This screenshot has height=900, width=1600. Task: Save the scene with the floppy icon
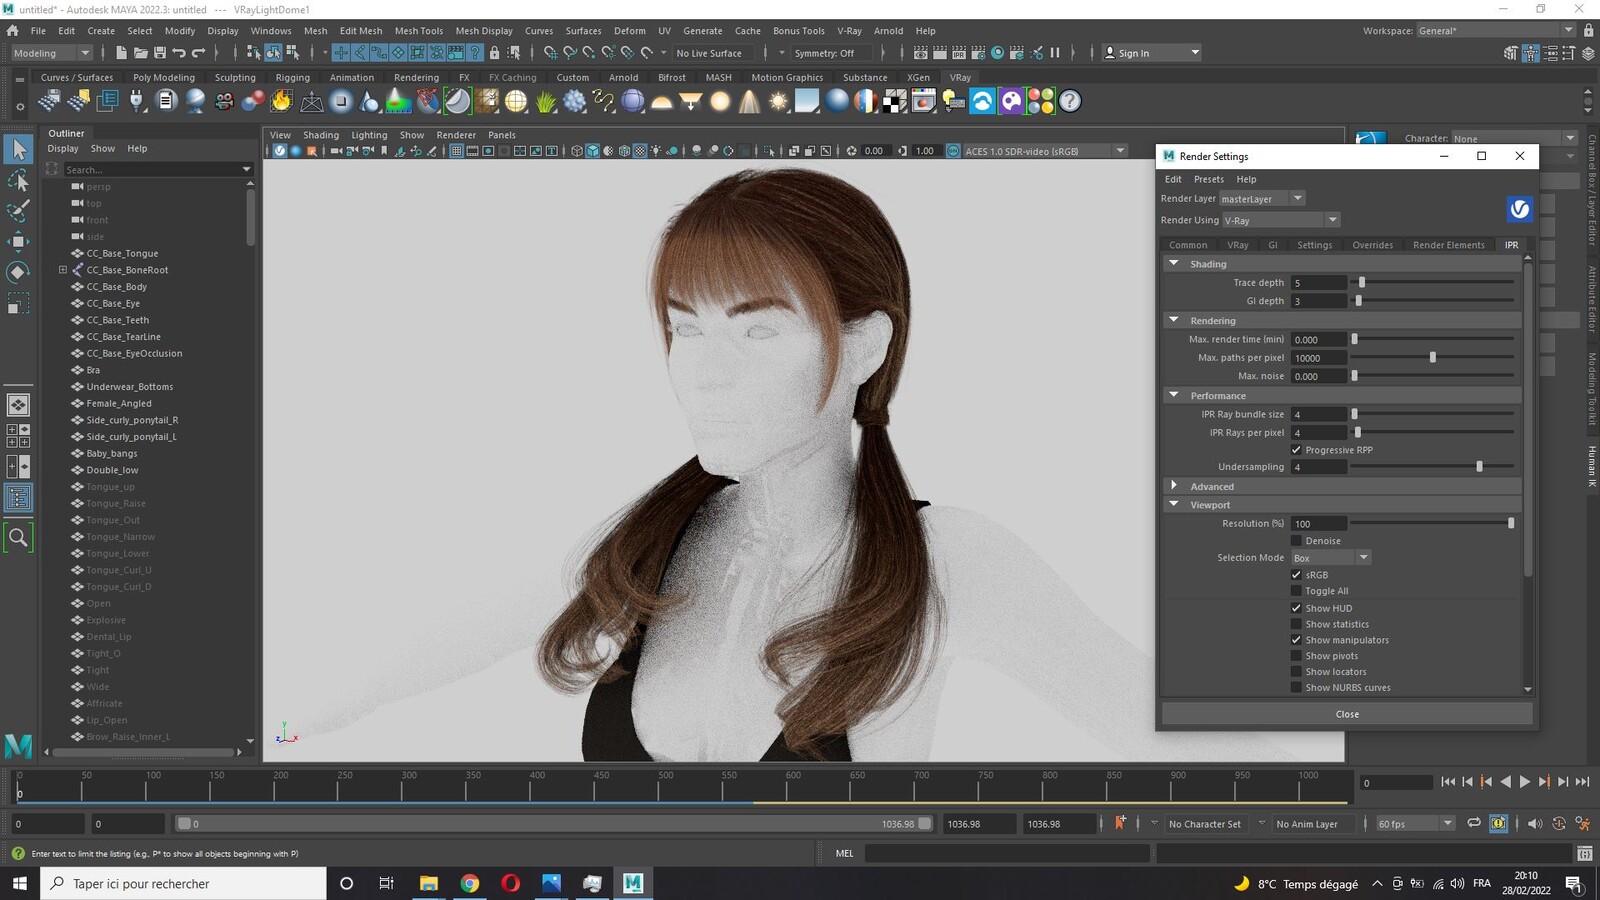[x=159, y=53]
